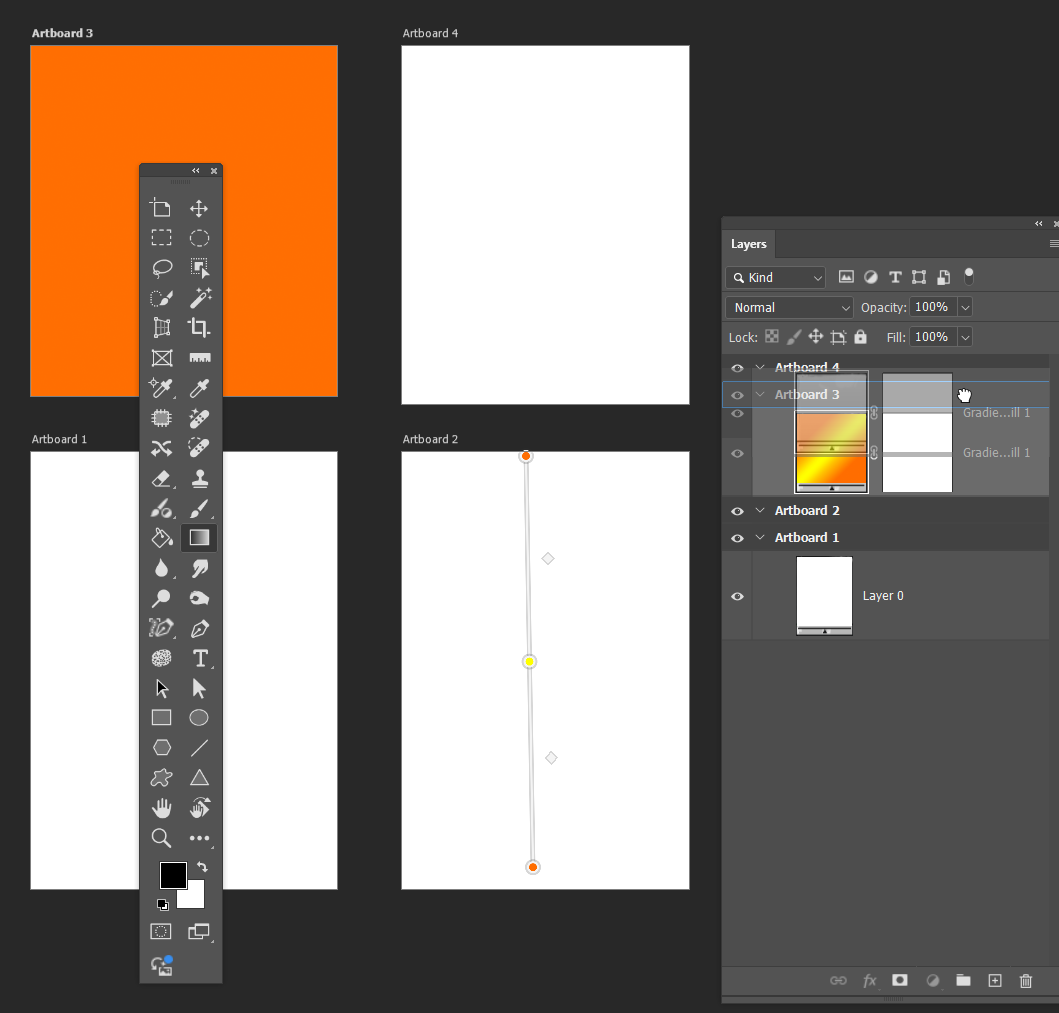Screen dimensions: 1059x1013
Task: Select the Zoom tool
Action: pyautogui.click(x=161, y=838)
